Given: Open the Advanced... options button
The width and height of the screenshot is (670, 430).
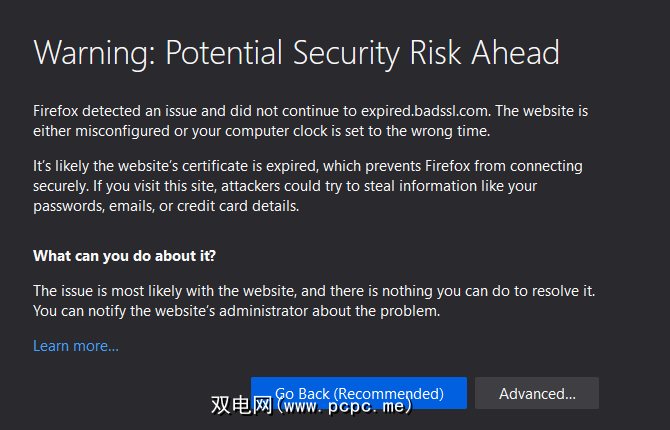Looking at the screenshot, I should 537,393.
